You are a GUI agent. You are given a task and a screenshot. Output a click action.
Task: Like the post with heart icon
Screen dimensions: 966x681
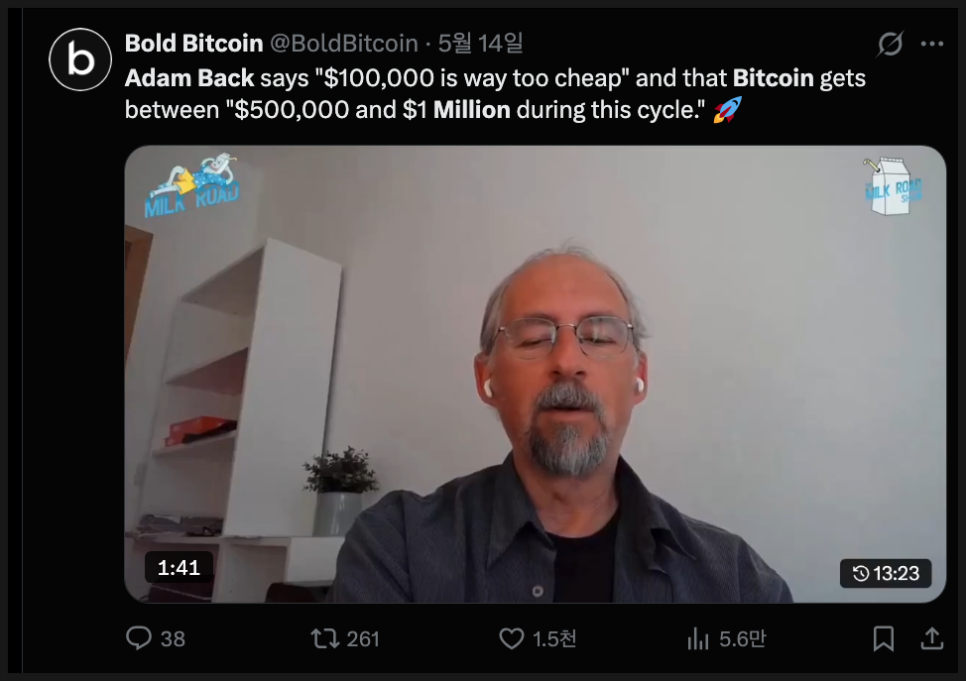click(511, 638)
